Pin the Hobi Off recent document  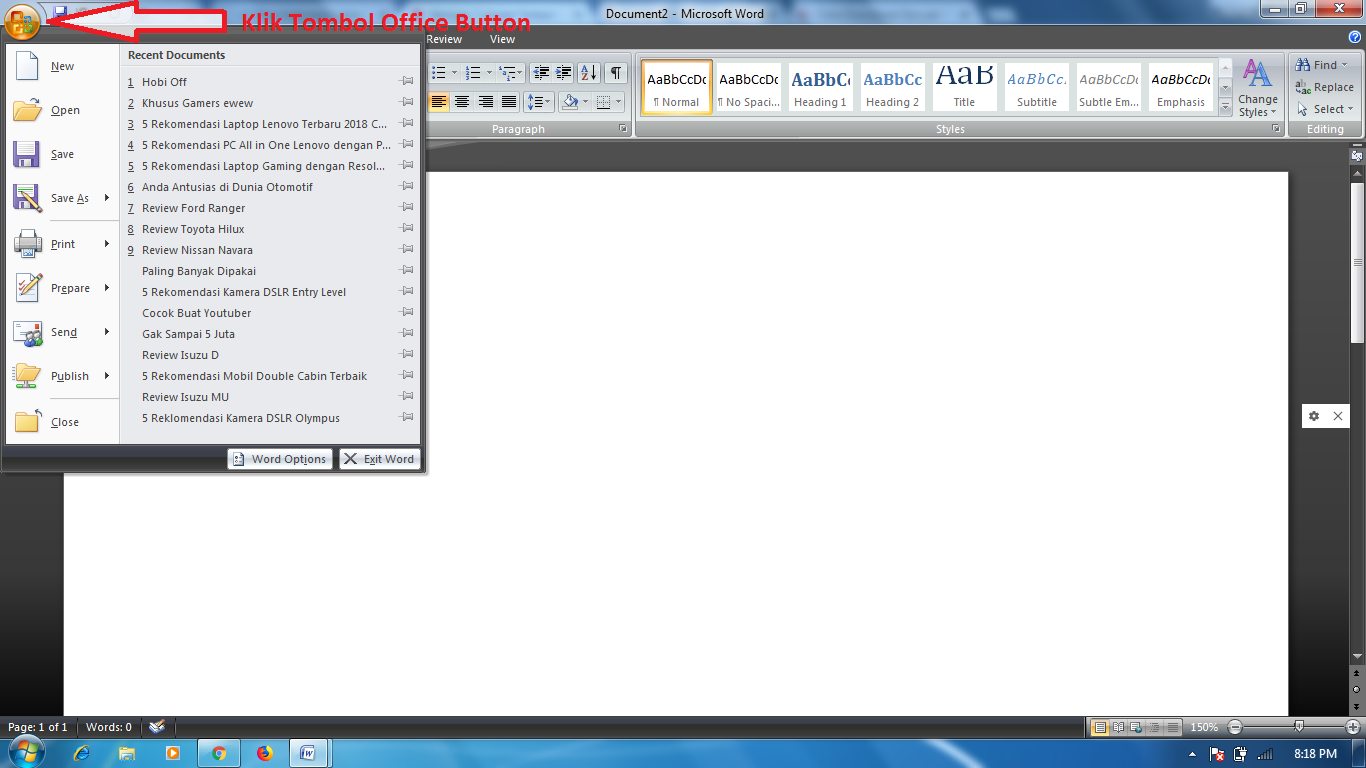pos(407,81)
